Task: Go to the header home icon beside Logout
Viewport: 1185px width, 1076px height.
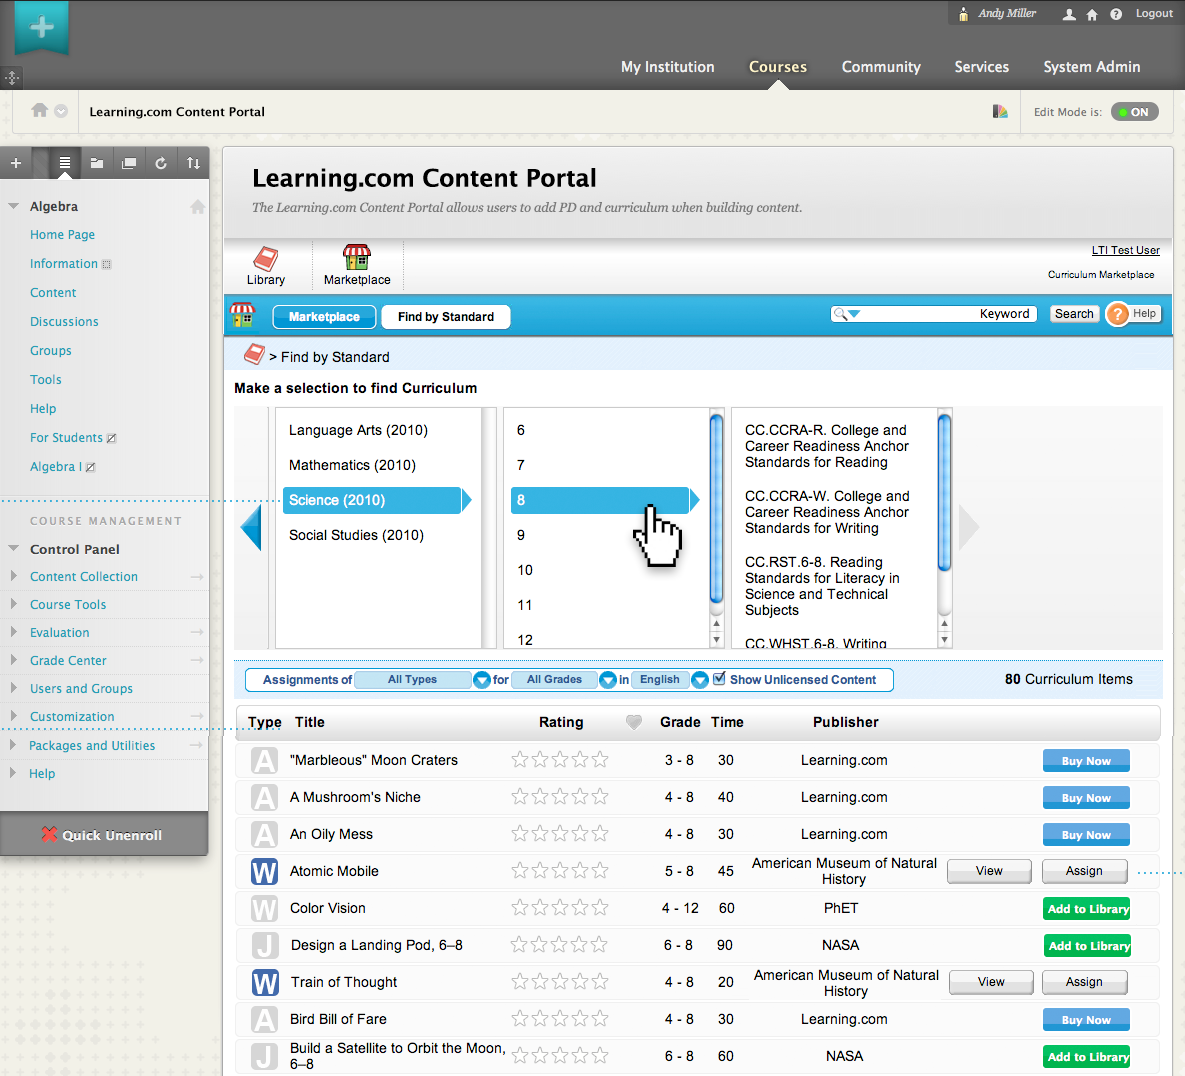Action: point(1092,14)
